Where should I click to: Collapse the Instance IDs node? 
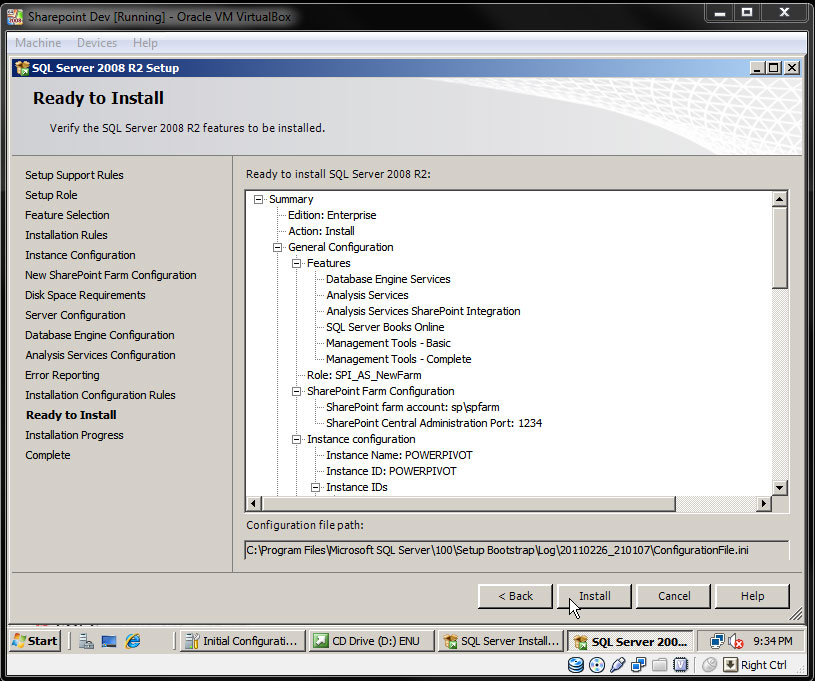[x=316, y=488]
